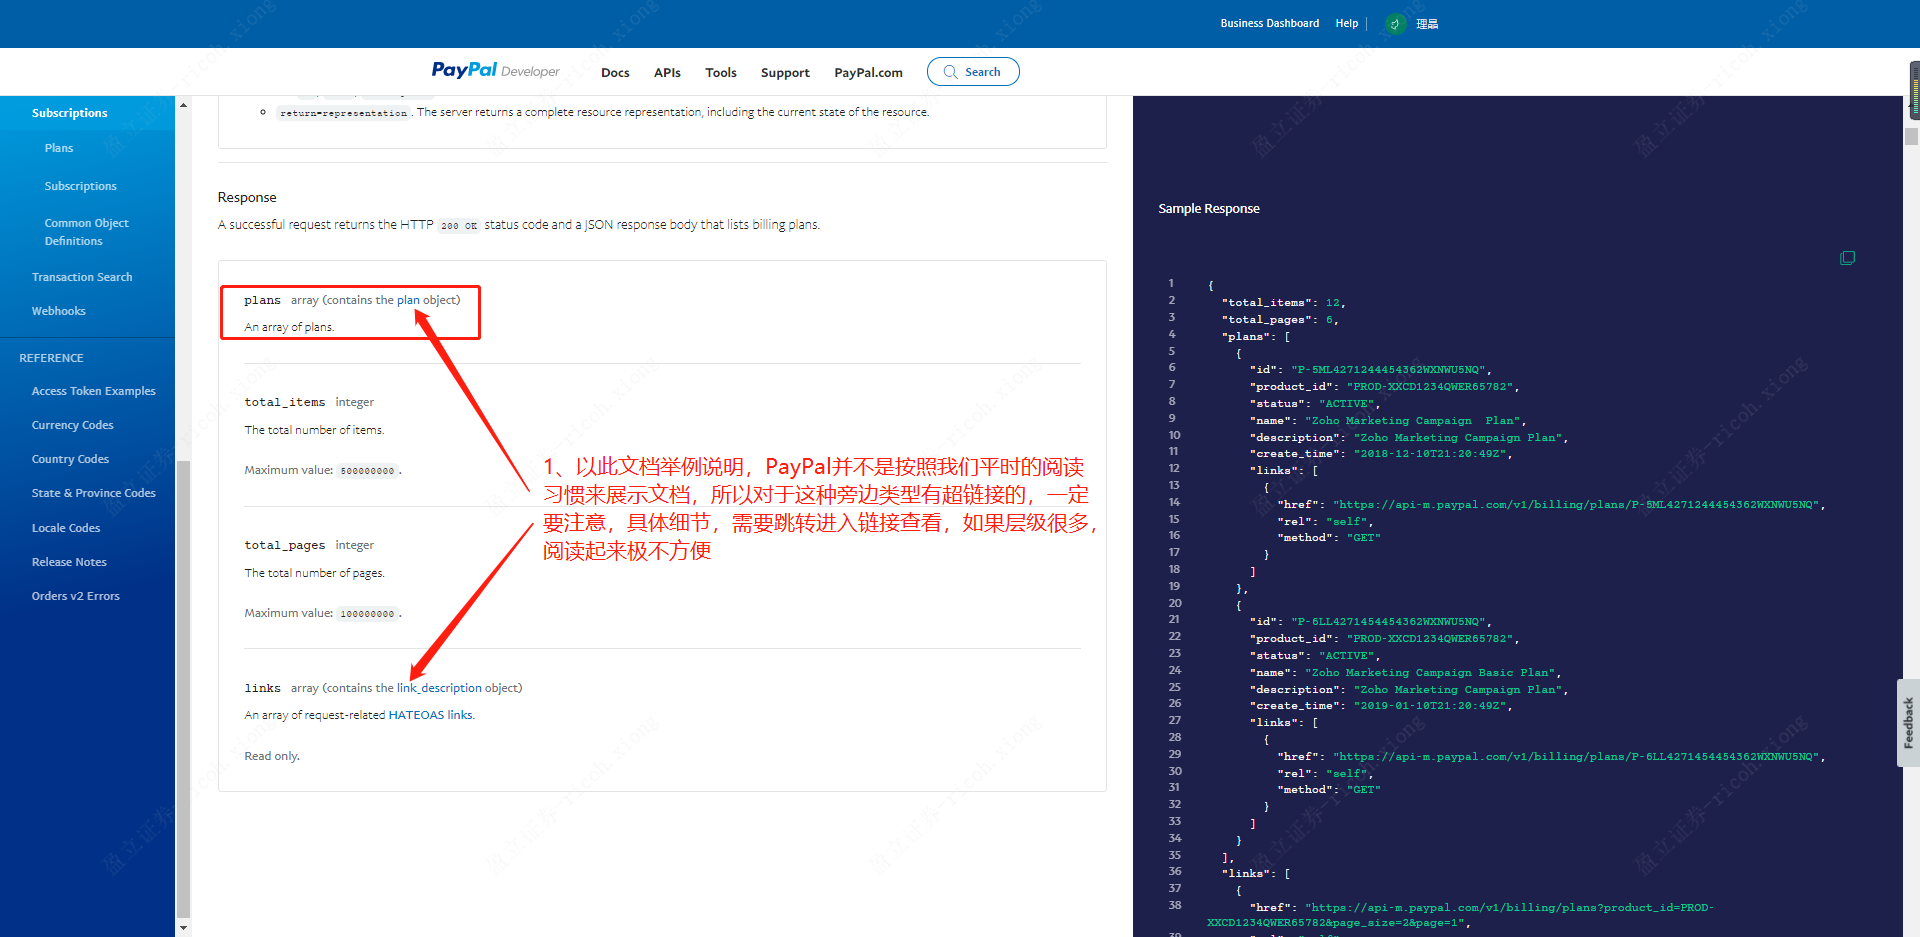This screenshot has height=937, width=1920.
Task: Open the Feedback side tab
Action: click(1908, 723)
